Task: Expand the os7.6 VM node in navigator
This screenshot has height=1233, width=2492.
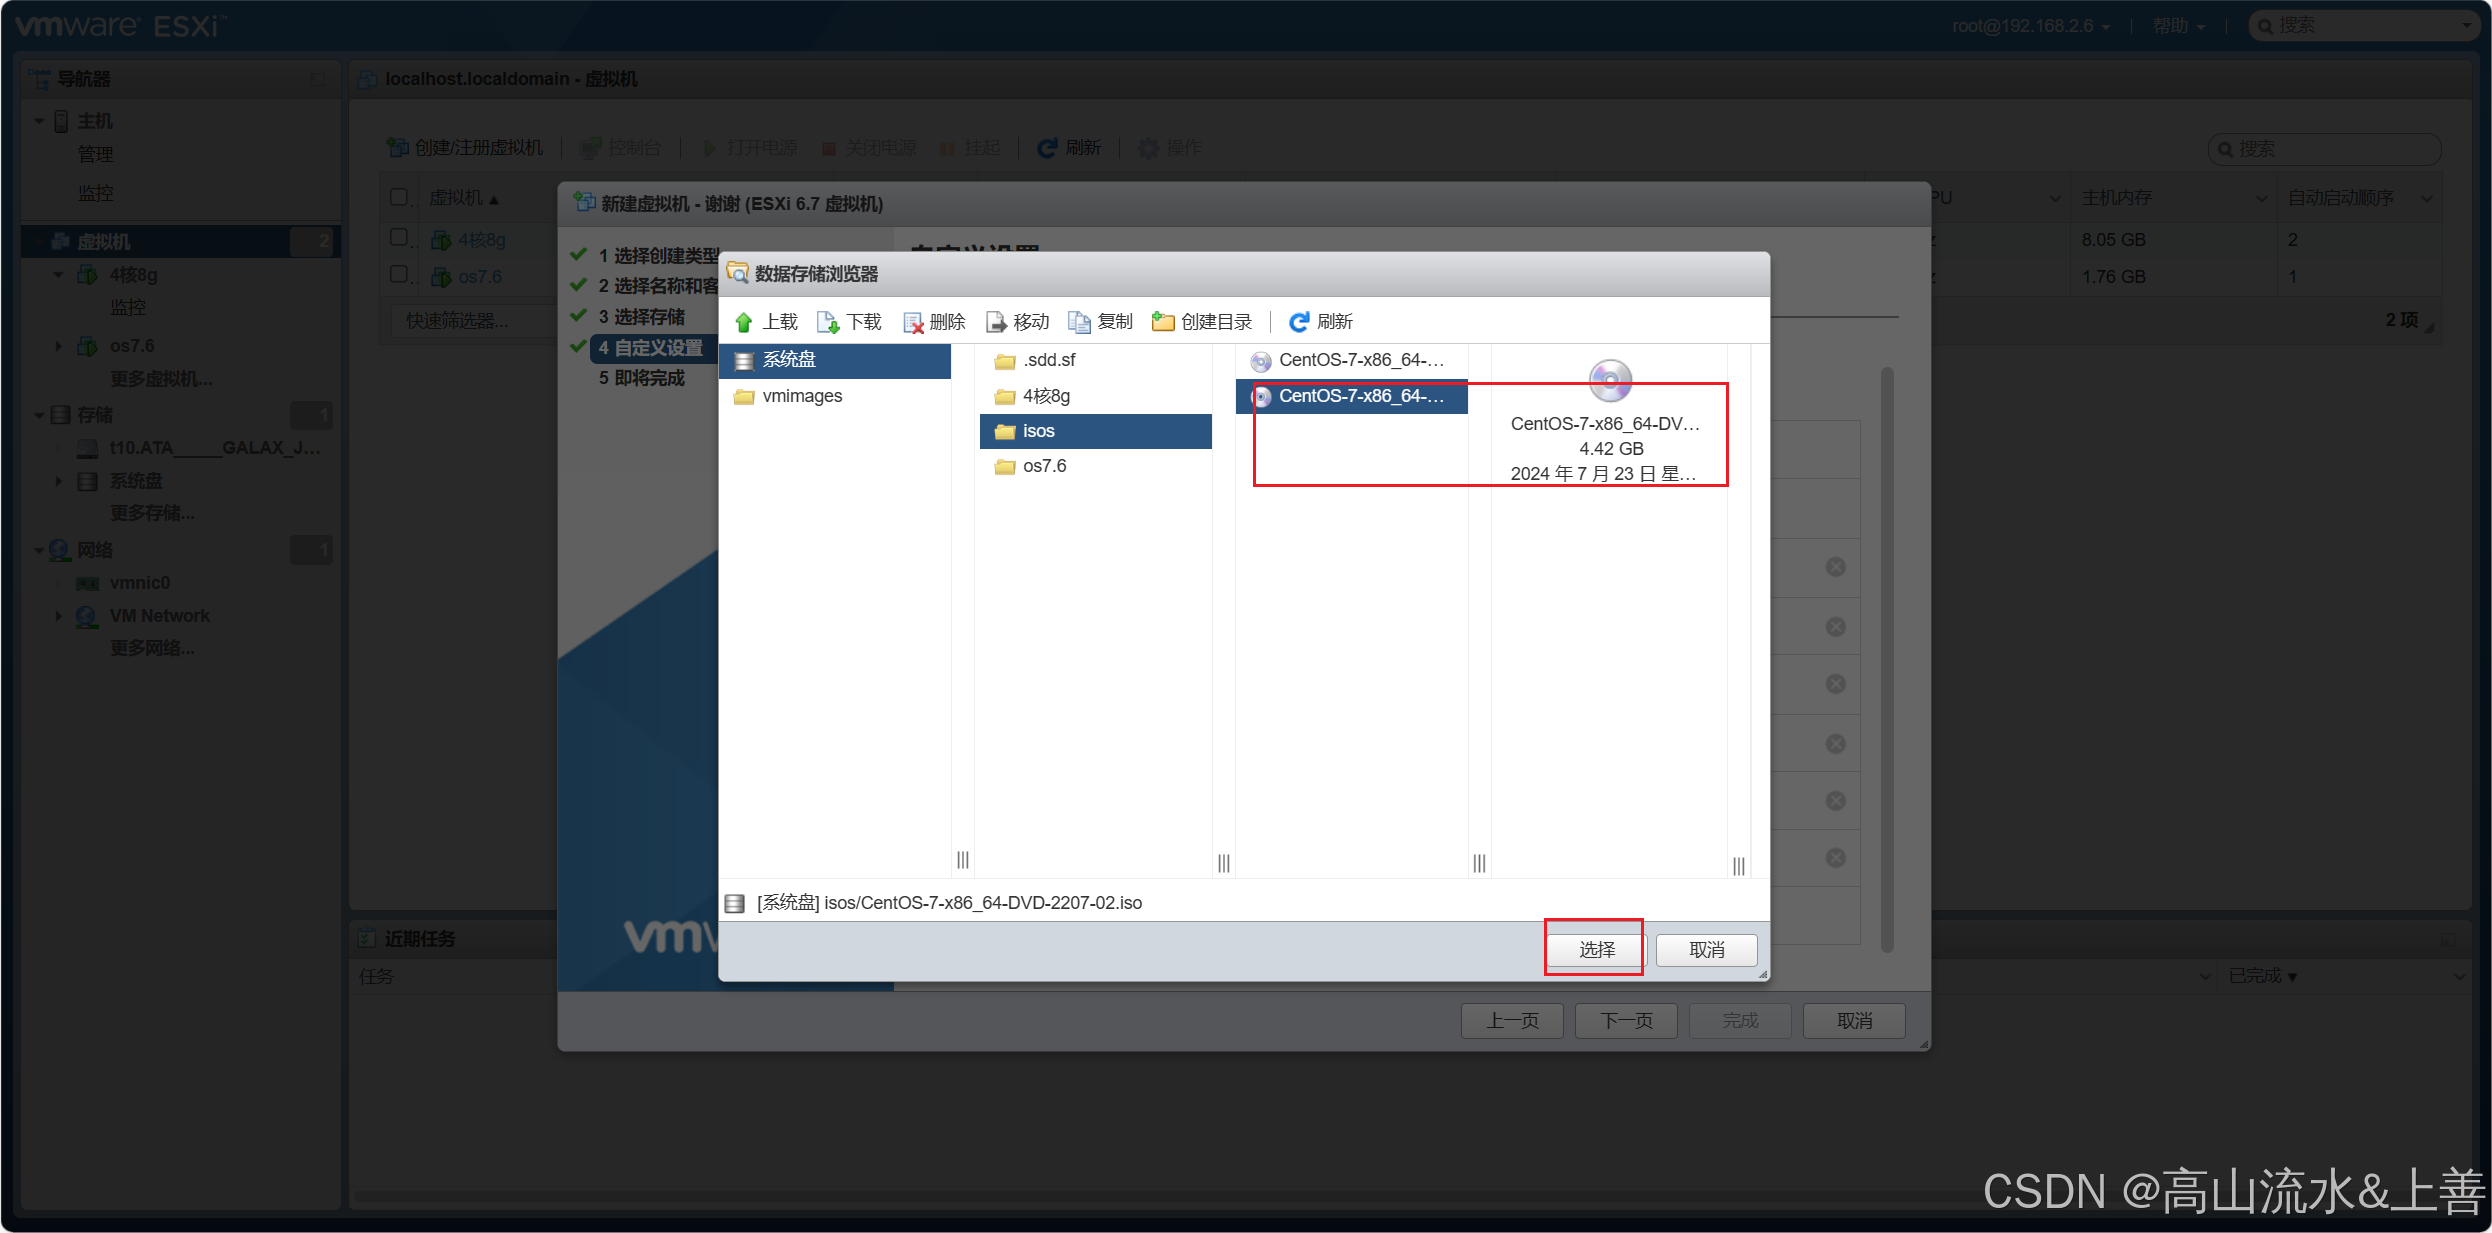Action: pyautogui.click(x=58, y=346)
